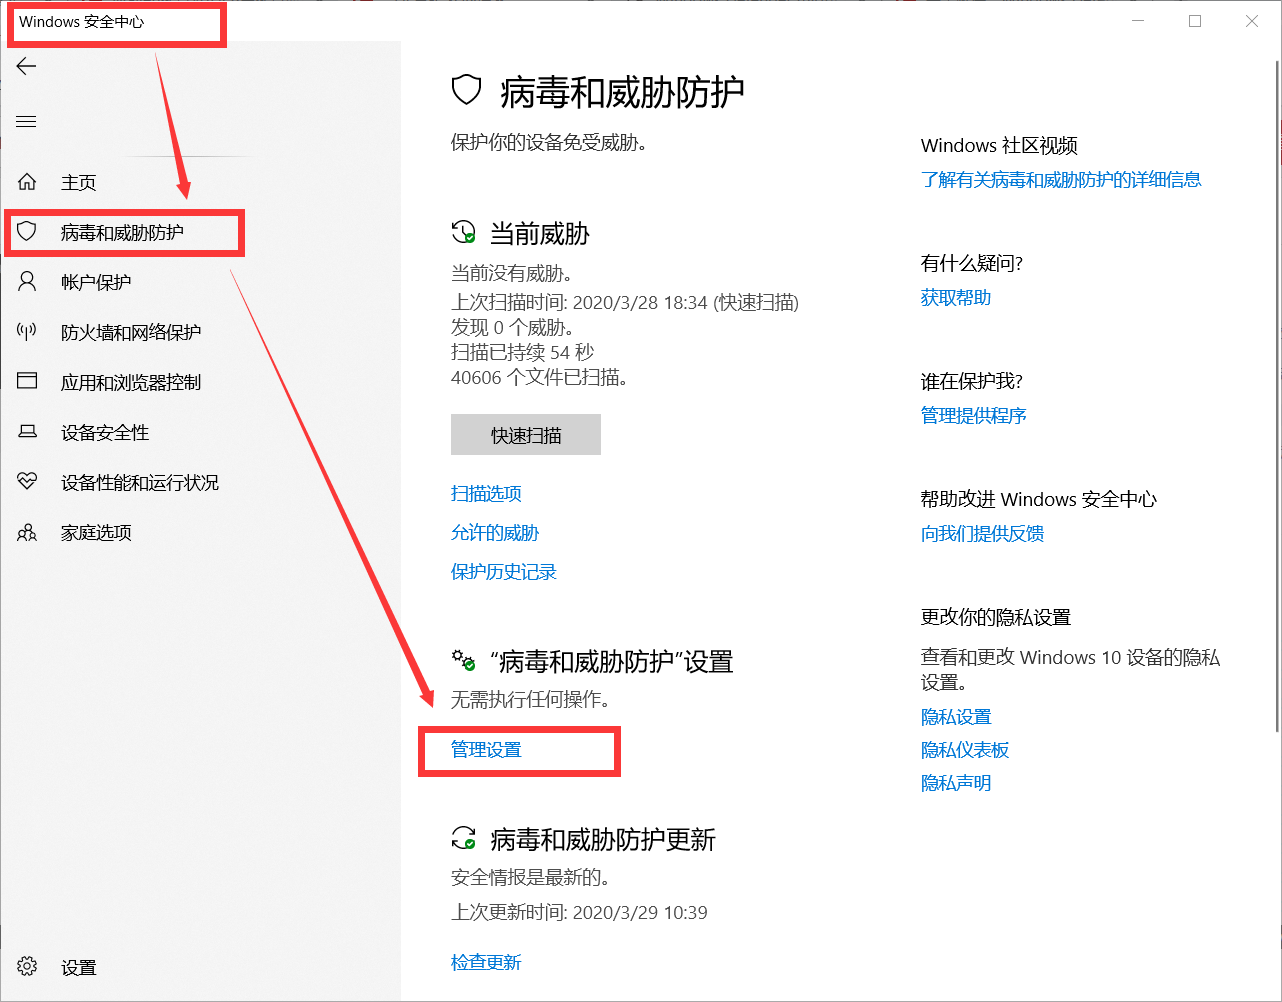View 保护历史记录 link
The height and width of the screenshot is (1002, 1282).
click(504, 571)
